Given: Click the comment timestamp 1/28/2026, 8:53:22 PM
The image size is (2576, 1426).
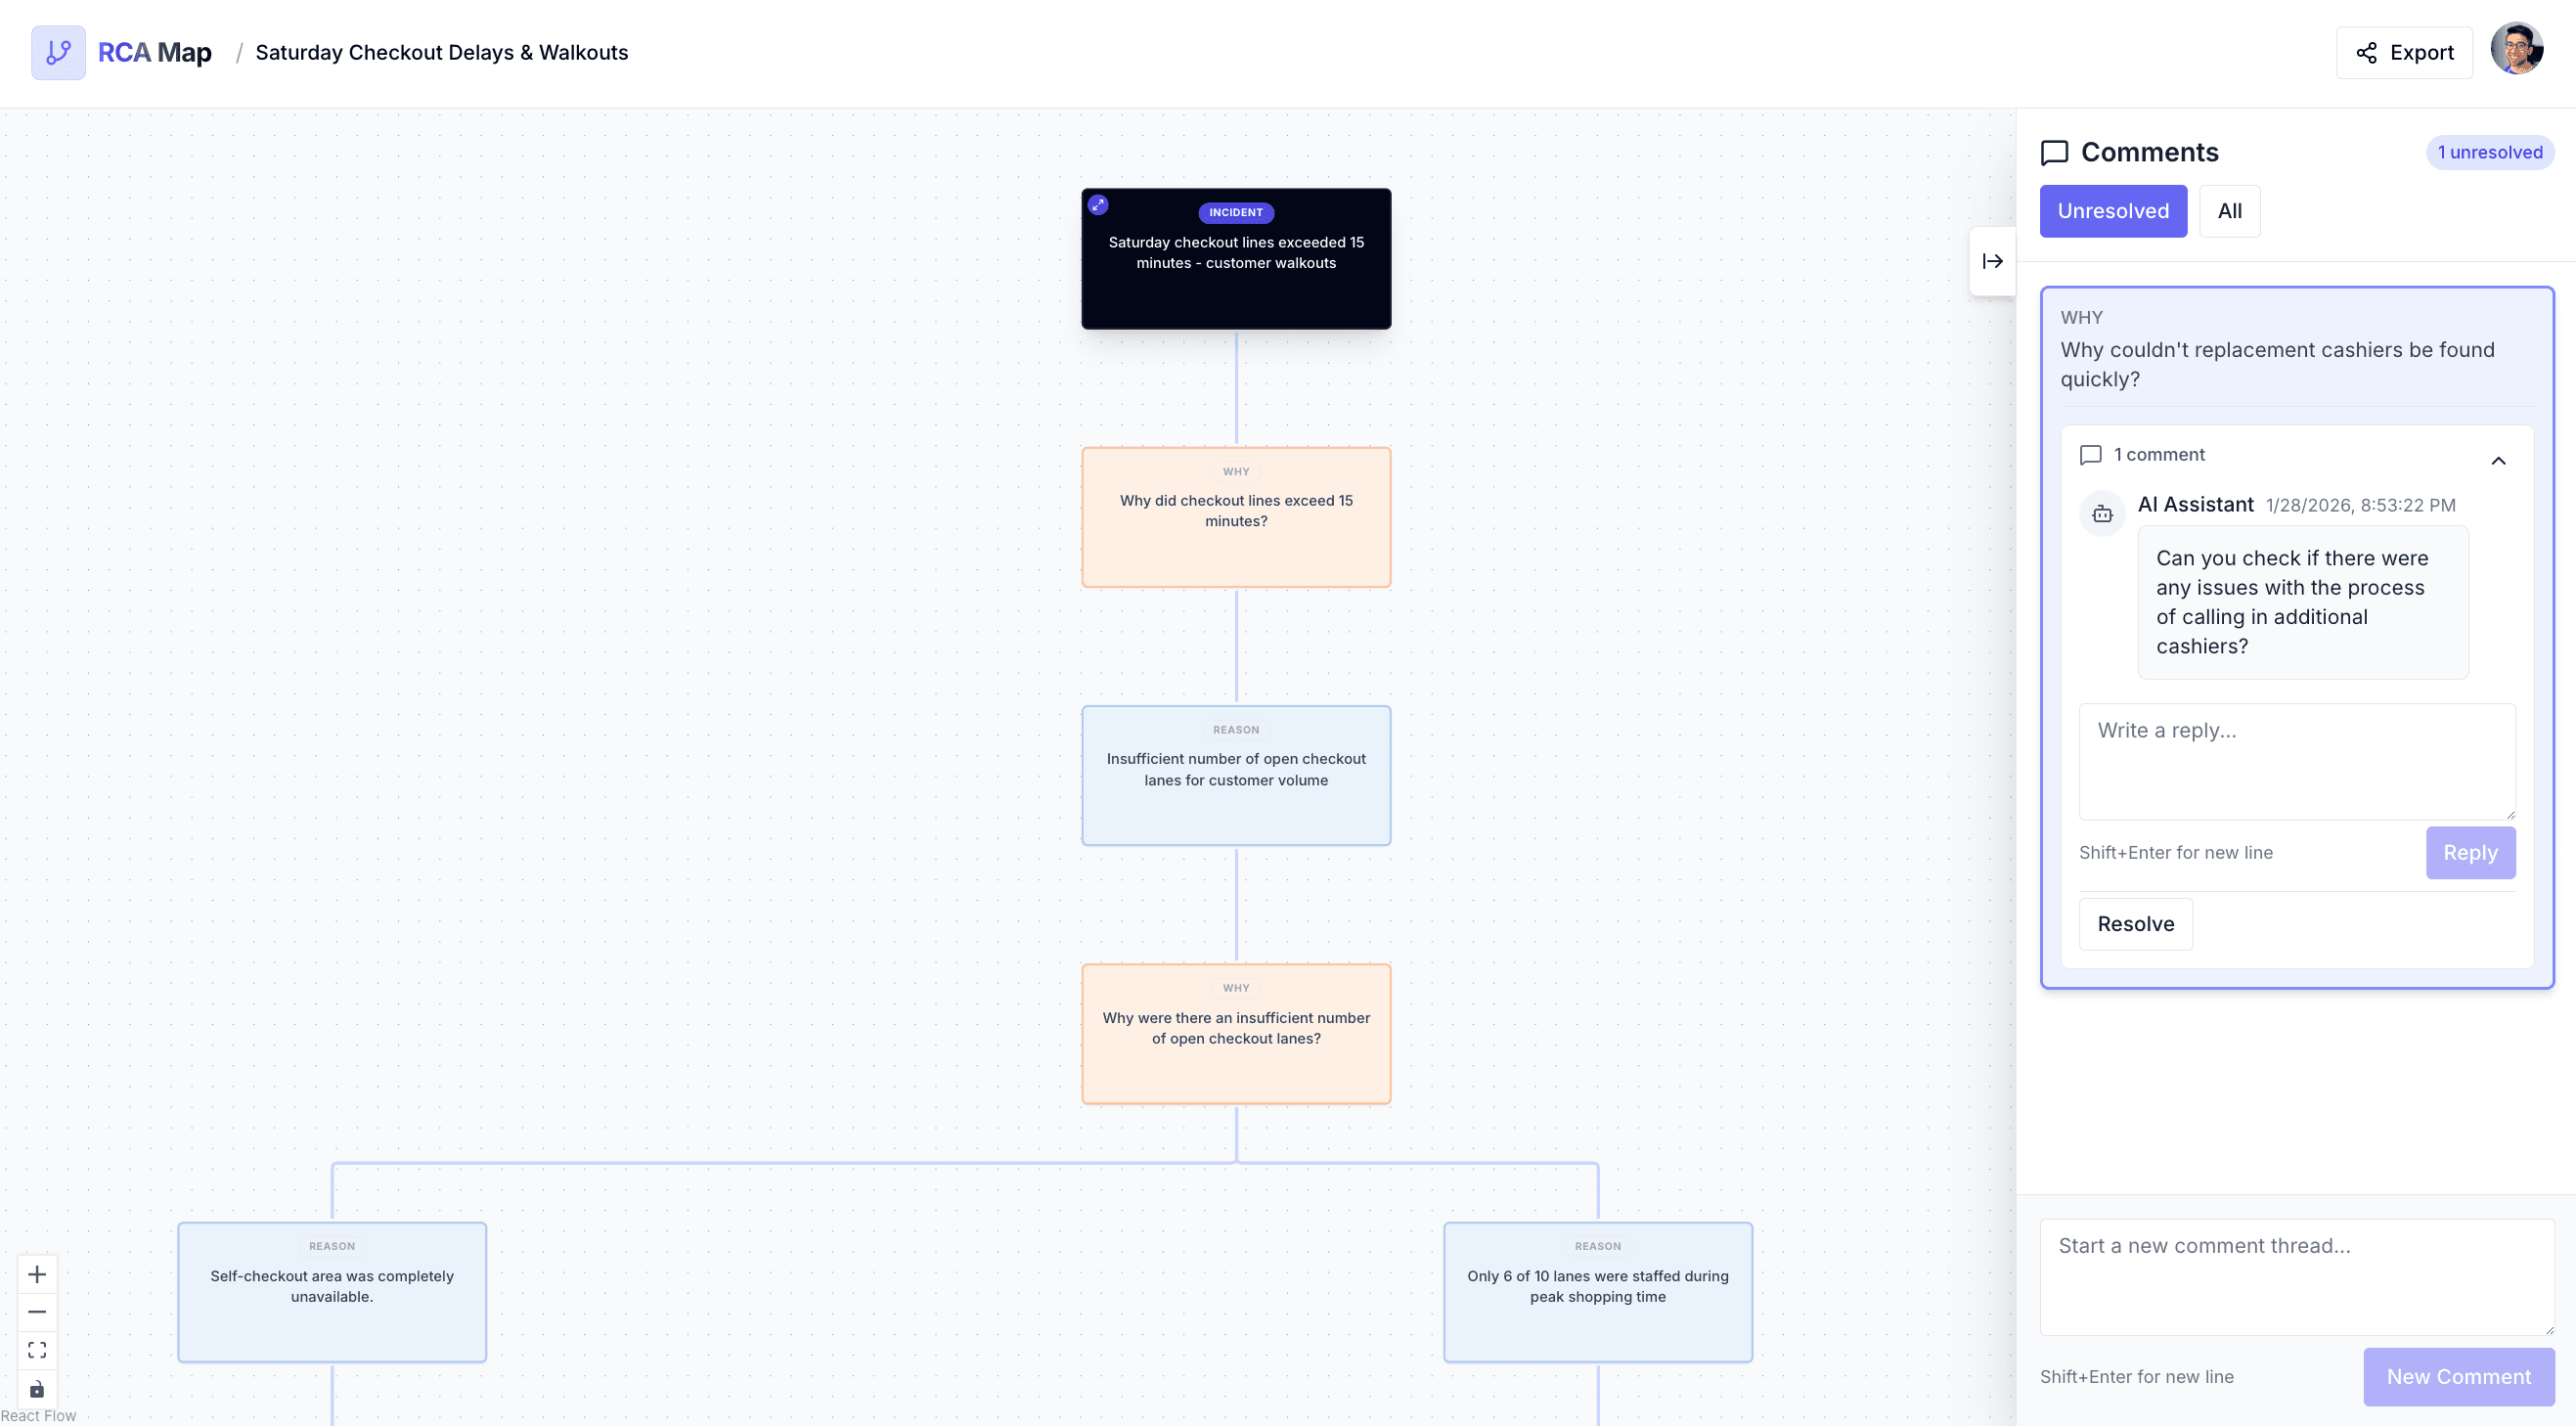Looking at the screenshot, I should pyautogui.click(x=2360, y=505).
